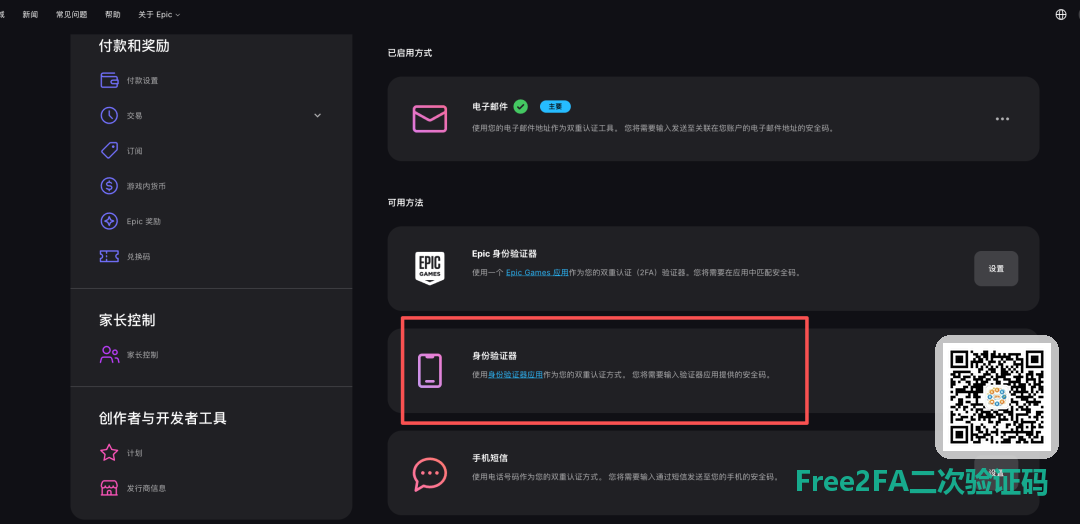This screenshot has height=524, width=1080.
Task: Follow the 身份验证器应用 link
Action: pyautogui.click(x=516, y=375)
